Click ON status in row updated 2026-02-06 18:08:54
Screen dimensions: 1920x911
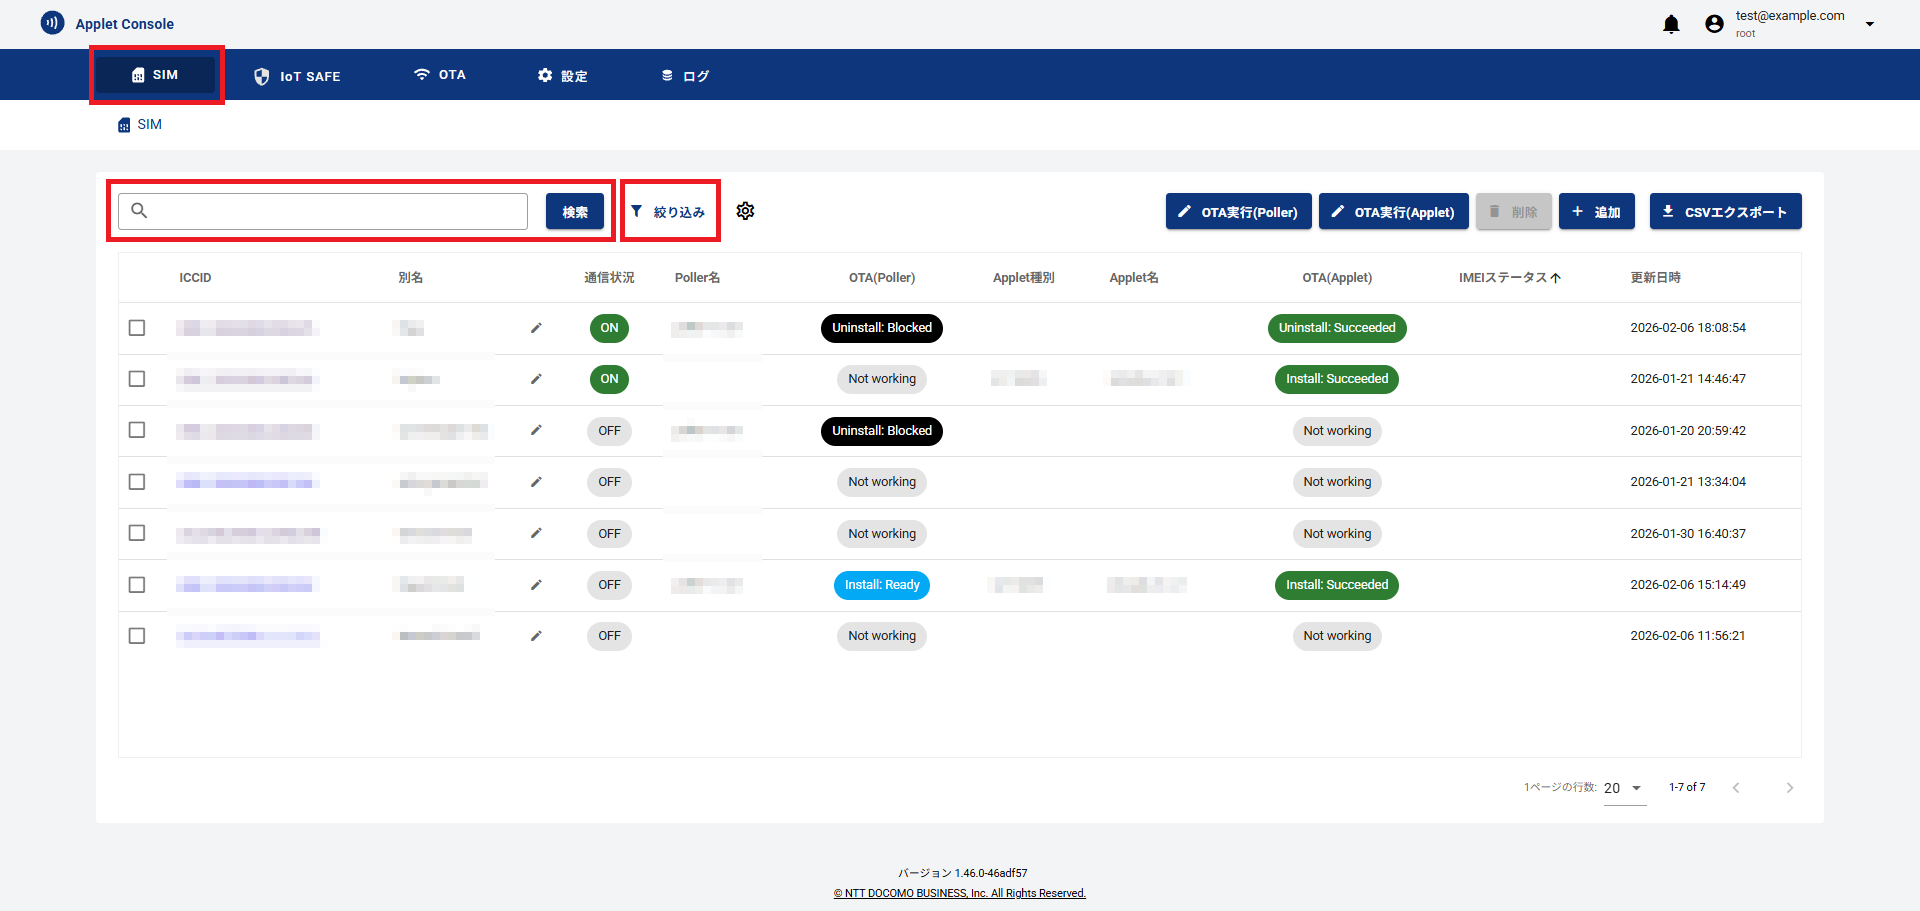pyautogui.click(x=609, y=328)
